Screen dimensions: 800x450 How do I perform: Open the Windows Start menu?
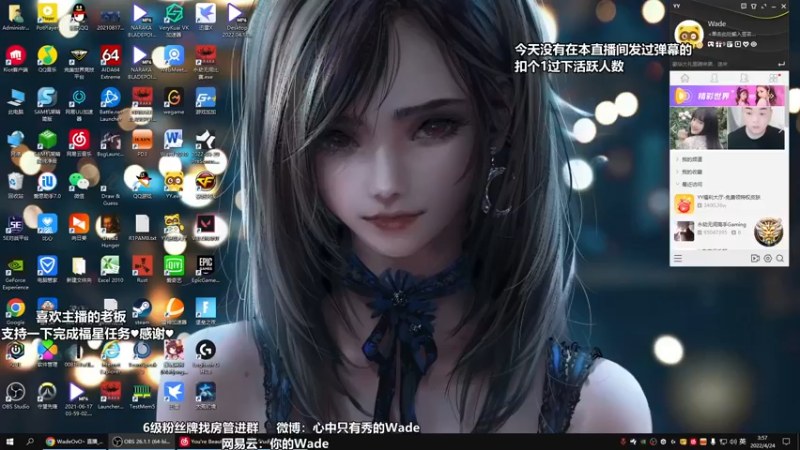9,441
